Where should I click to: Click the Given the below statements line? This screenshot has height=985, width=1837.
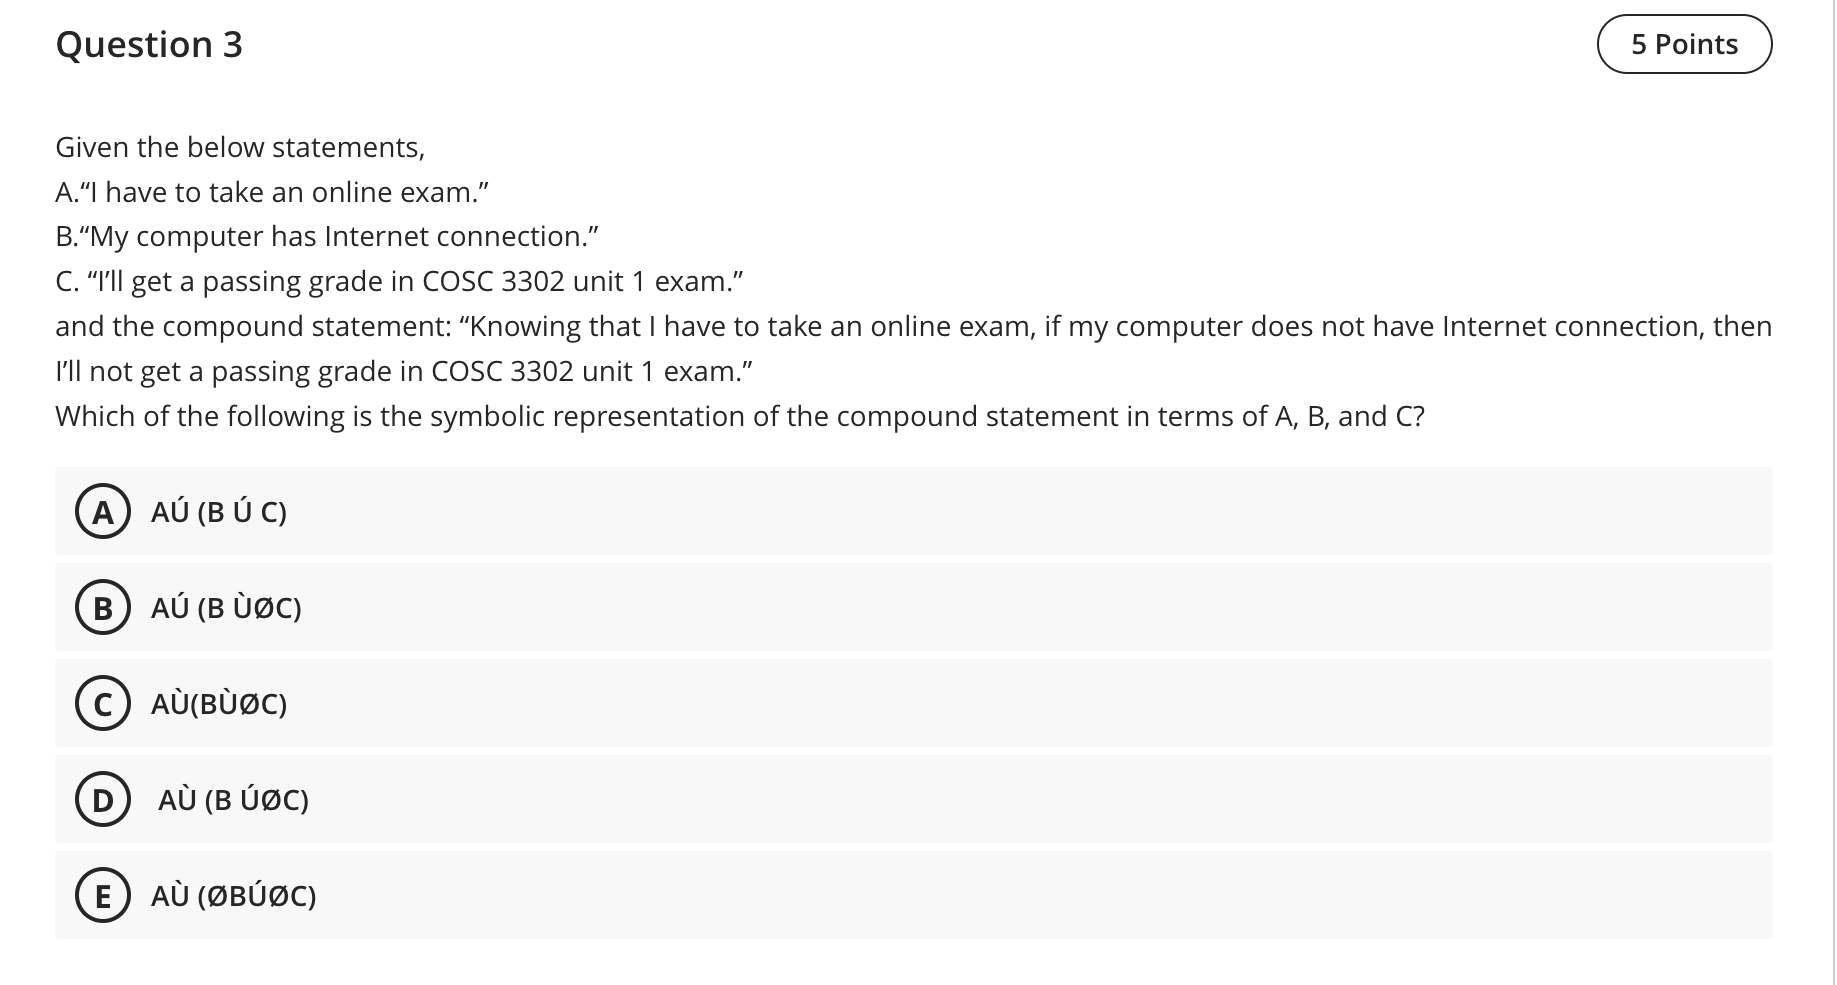pos(240,147)
